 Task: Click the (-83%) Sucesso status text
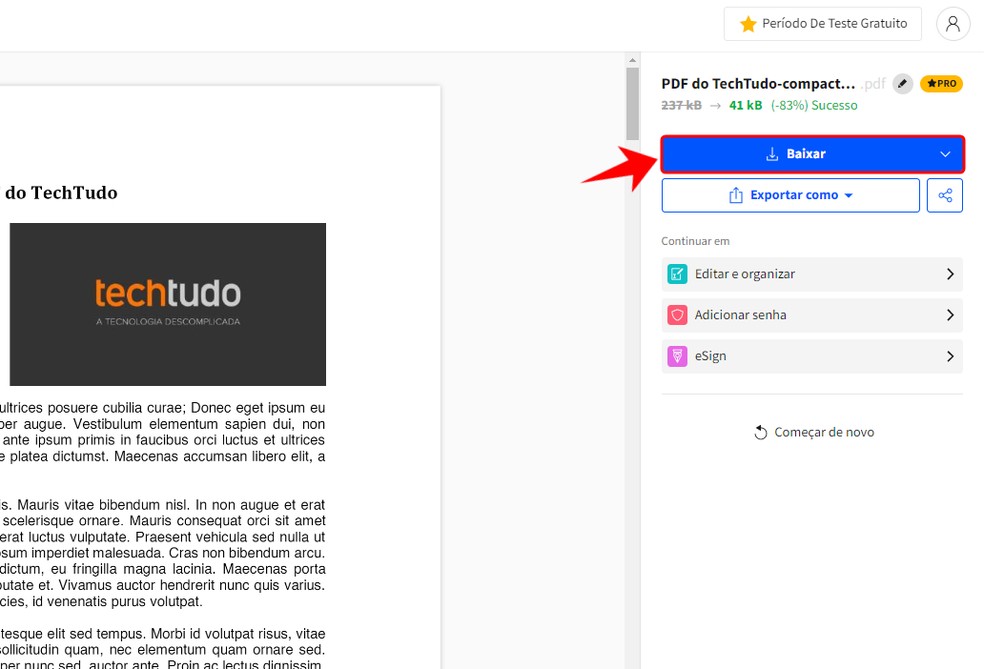[814, 105]
